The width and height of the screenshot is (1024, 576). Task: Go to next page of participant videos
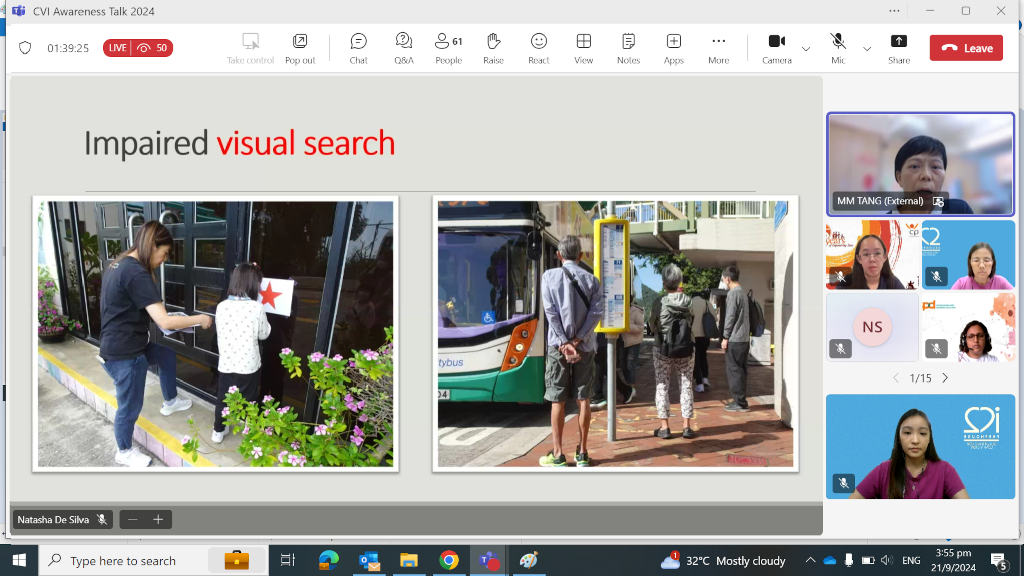[x=945, y=378]
